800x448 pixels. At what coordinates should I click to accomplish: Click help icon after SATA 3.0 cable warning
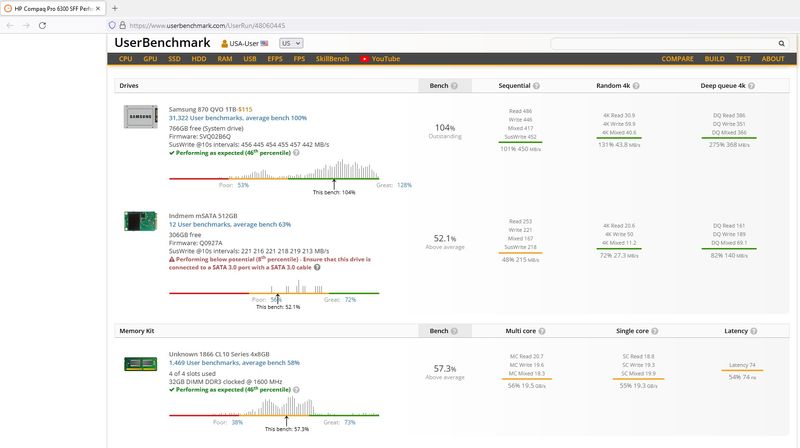tap(317, 267)
